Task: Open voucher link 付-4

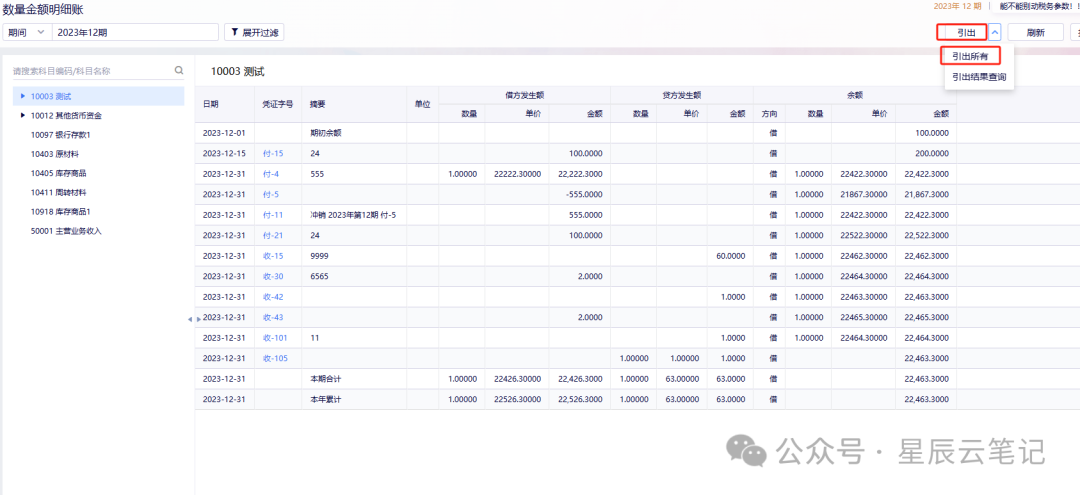Action: point(271,174)
